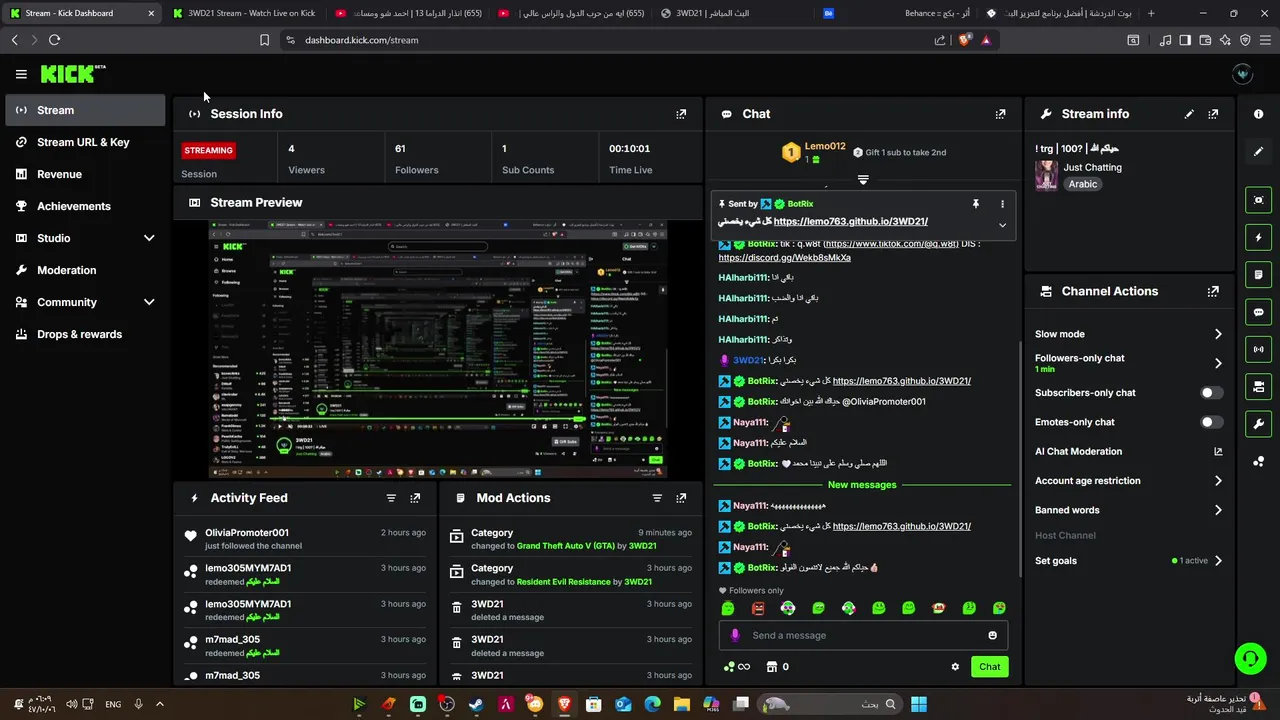Open channel points store icon
This screenshot has height=720, width=1280.
[772, 667]
